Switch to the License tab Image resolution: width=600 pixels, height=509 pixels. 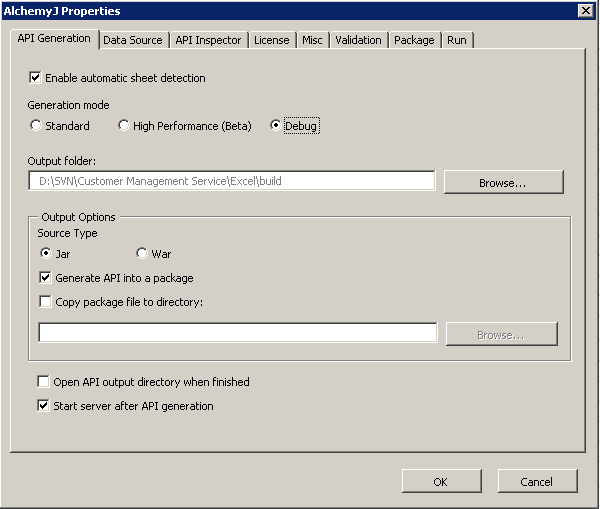tap(272, 40)
